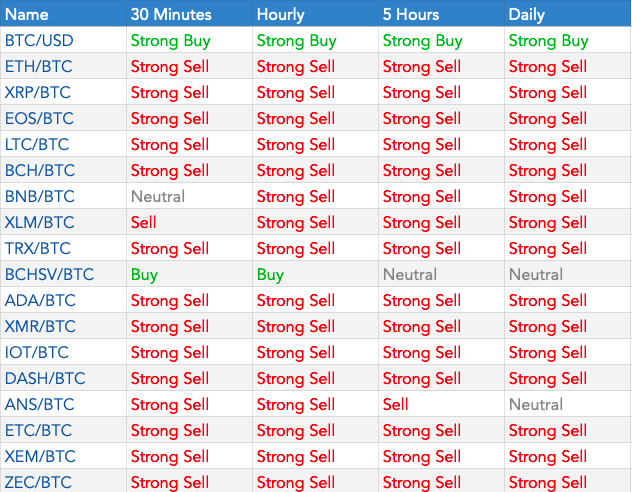
Task: Select the XMR/BTC pair
Action: (x=40, y=327)
